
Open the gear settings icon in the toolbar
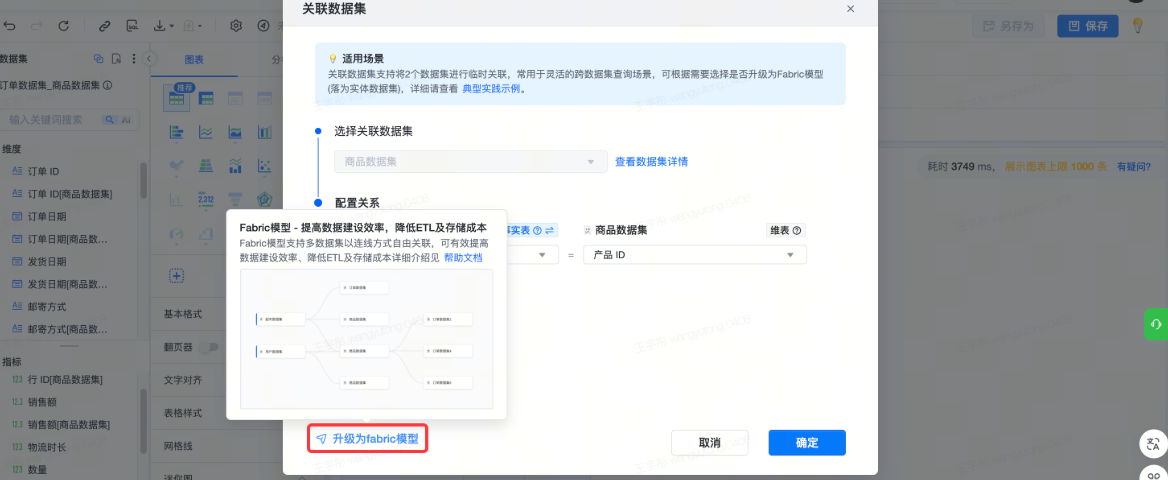tap(236, 25)
